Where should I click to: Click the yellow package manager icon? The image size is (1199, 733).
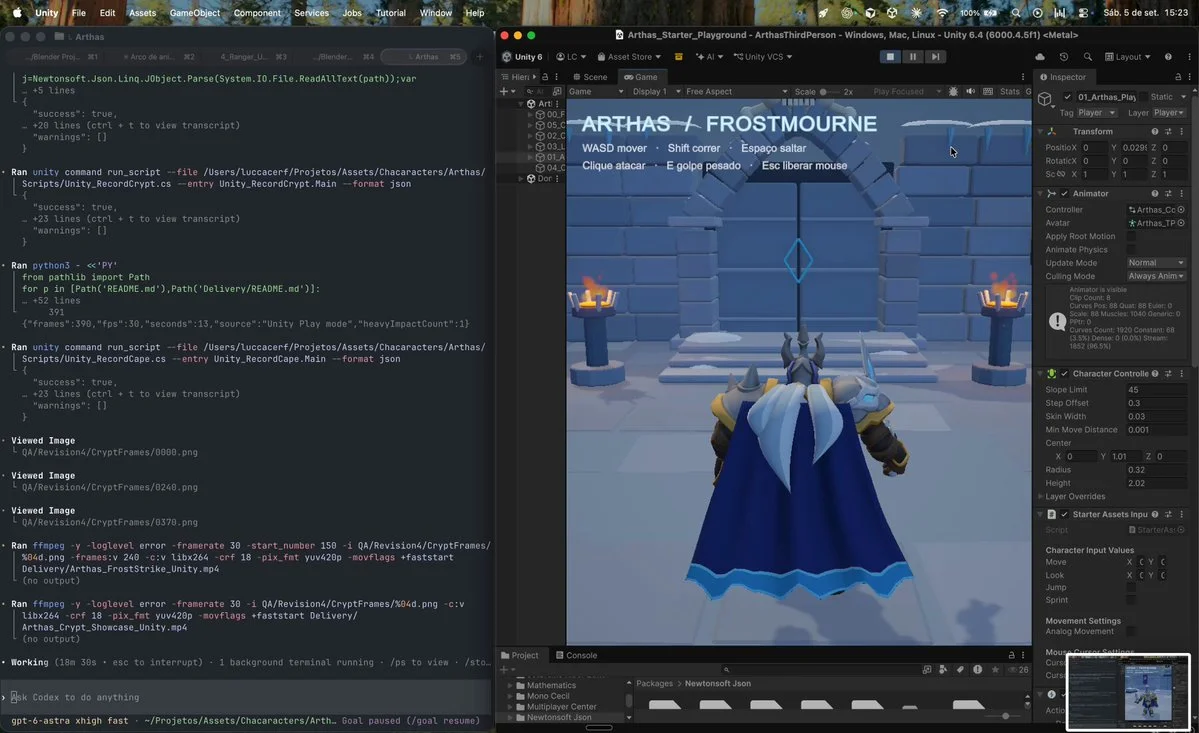point(678,57)
